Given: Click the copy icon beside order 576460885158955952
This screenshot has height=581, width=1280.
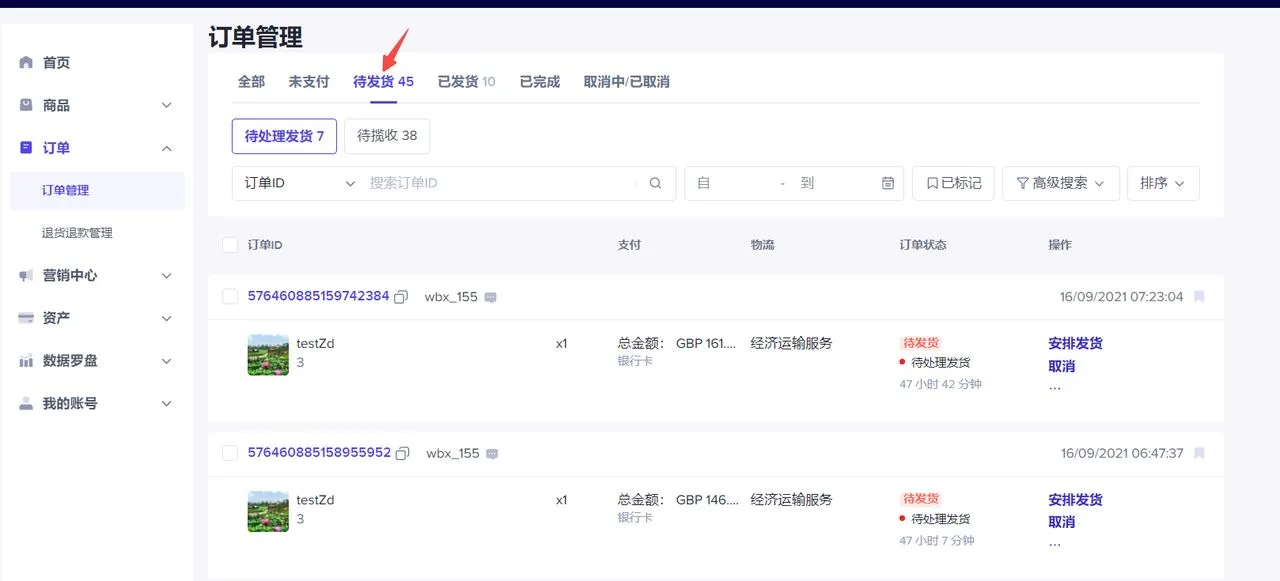Looking at the screenshot, I should [402, 454].
